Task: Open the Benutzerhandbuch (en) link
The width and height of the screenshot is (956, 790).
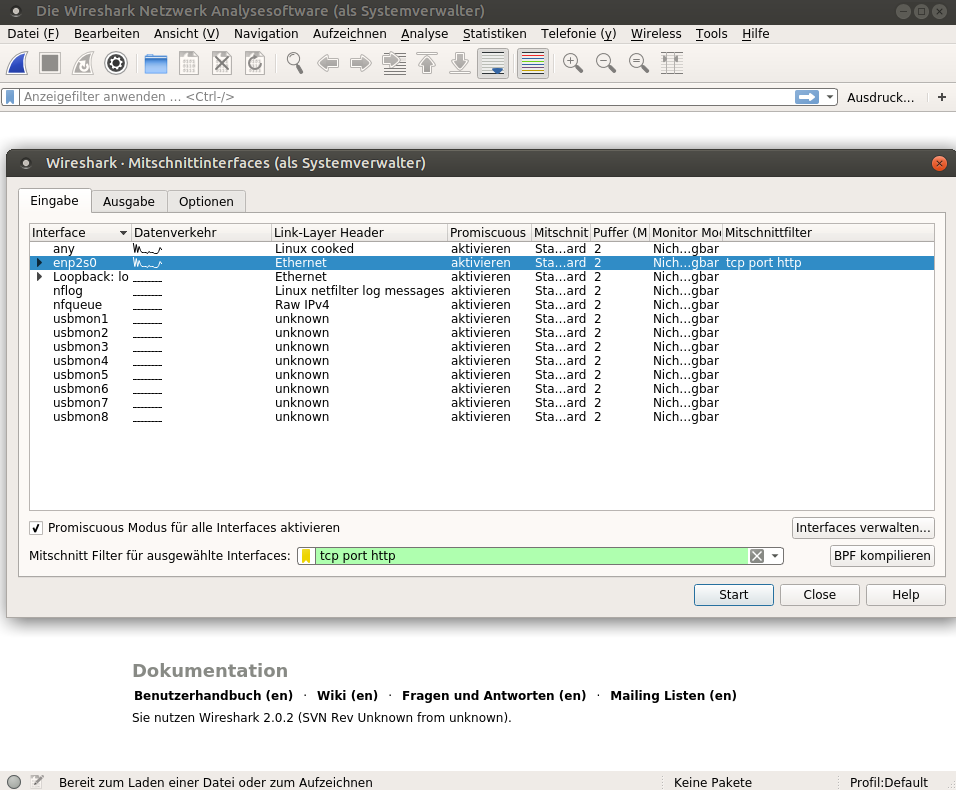Action: pos(213,695)
